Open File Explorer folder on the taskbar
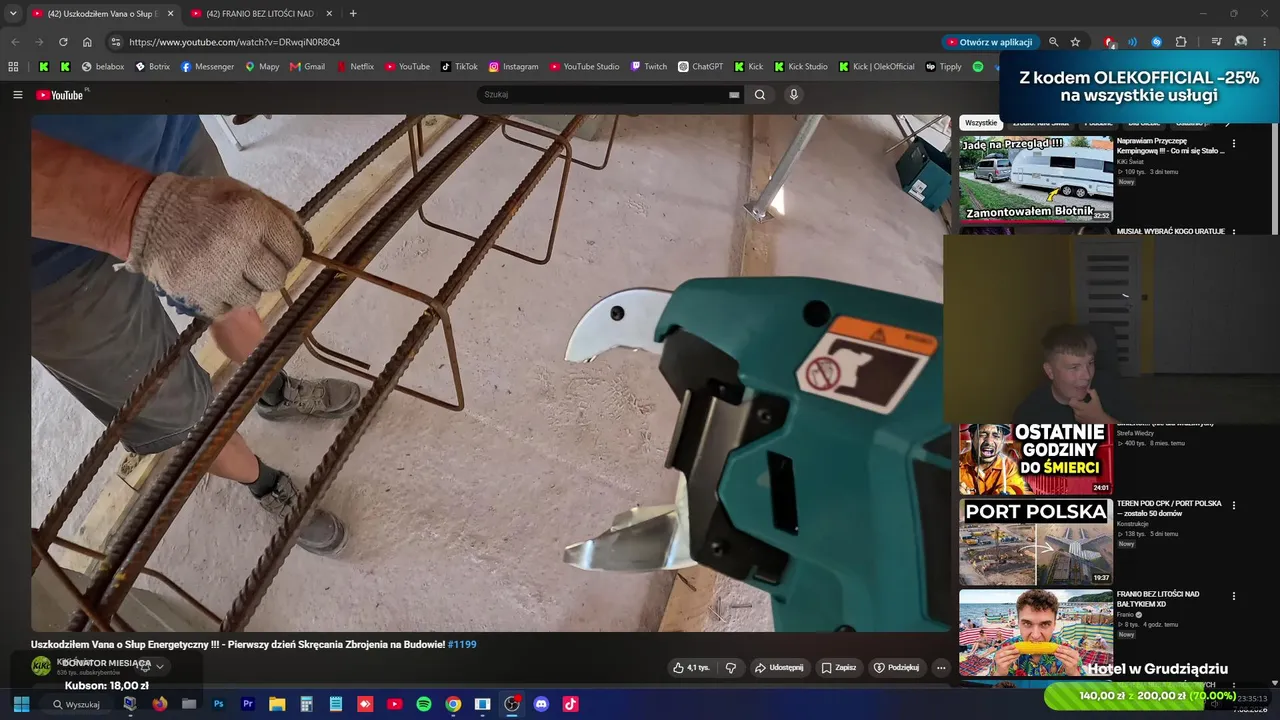This screenshot has width=1280, height=720. [277, 704]
